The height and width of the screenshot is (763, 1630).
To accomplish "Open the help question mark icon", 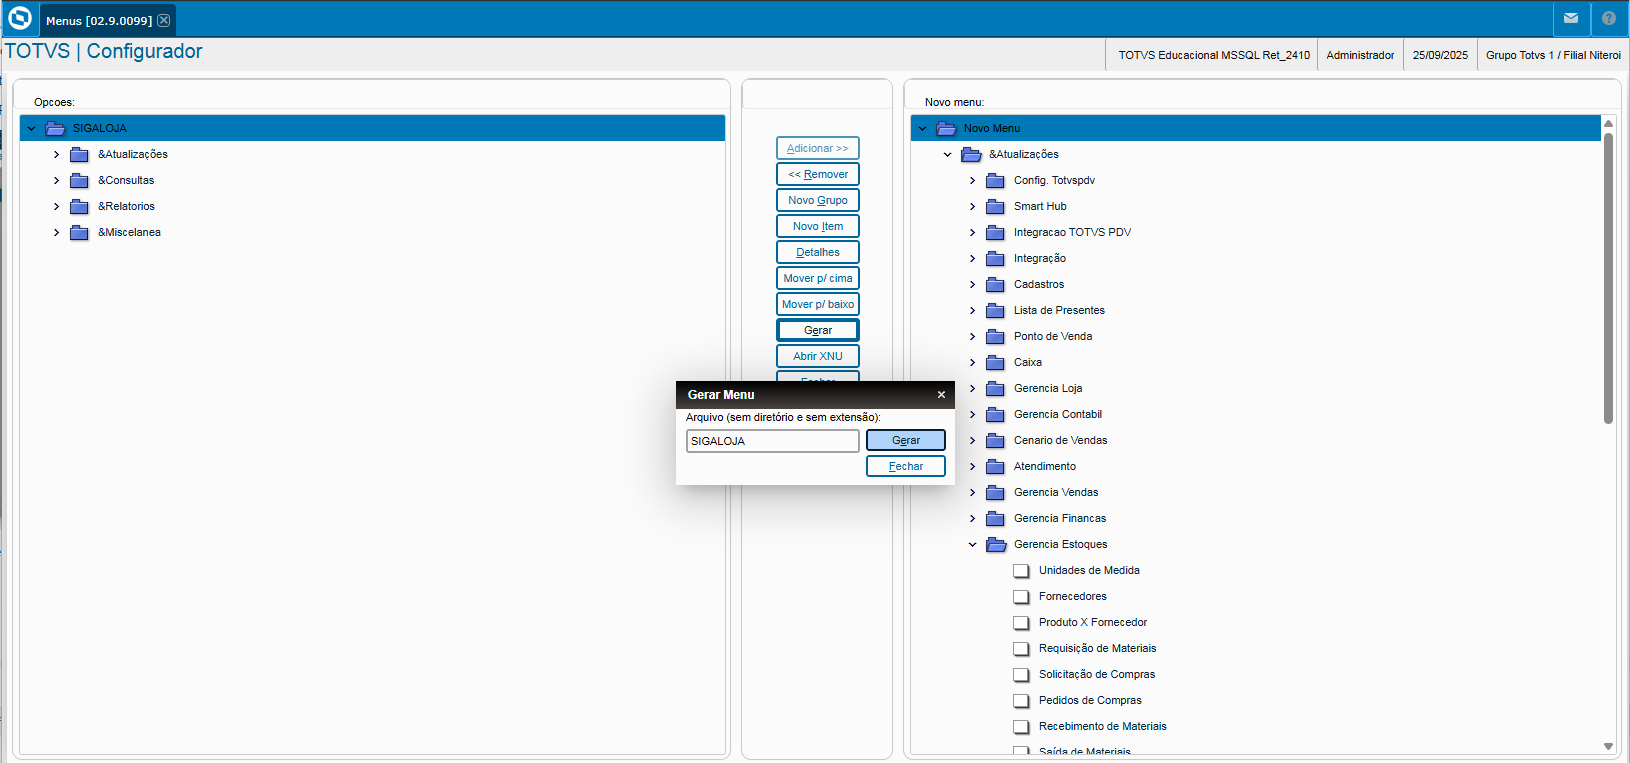I will pos(1609,19).
